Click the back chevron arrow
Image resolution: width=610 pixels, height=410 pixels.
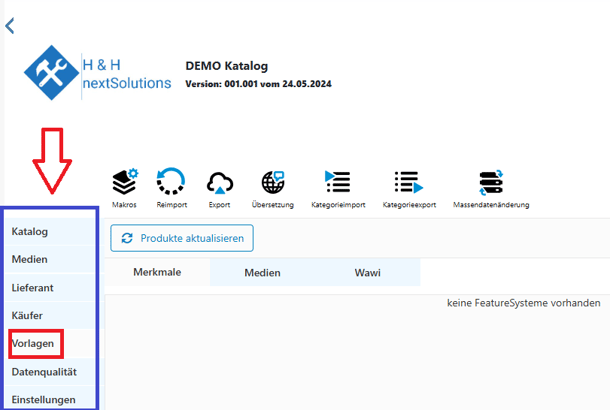pos(10,25)
